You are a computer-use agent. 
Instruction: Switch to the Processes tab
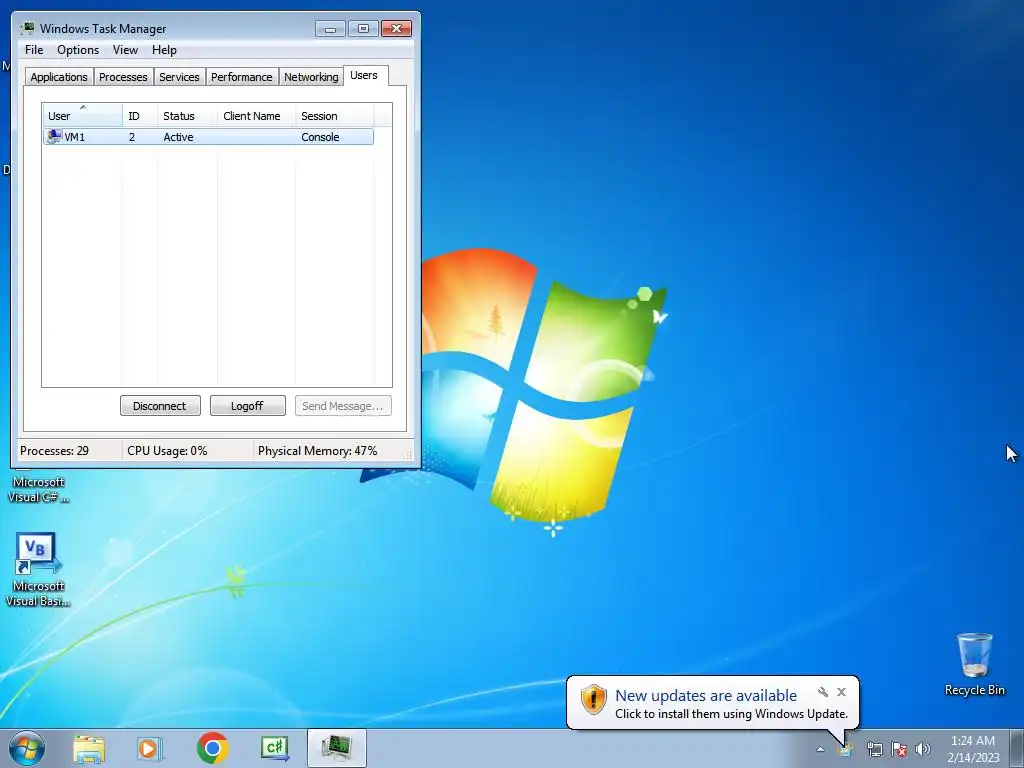pyautogui.click(x=123, y=76)
